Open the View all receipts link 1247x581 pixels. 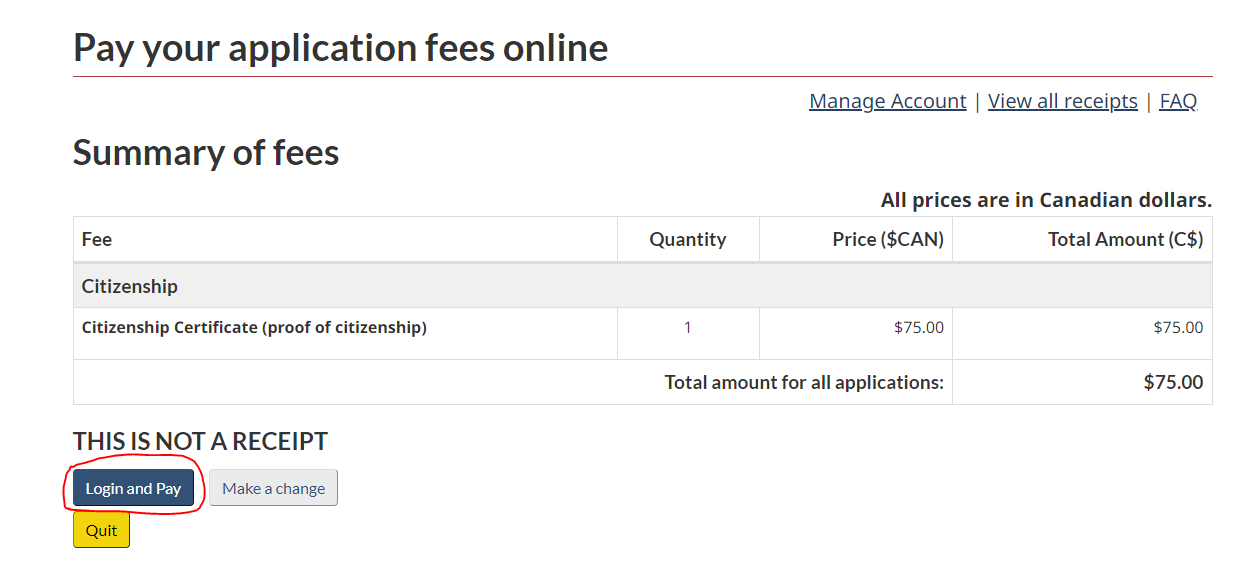coord(1062,101)
